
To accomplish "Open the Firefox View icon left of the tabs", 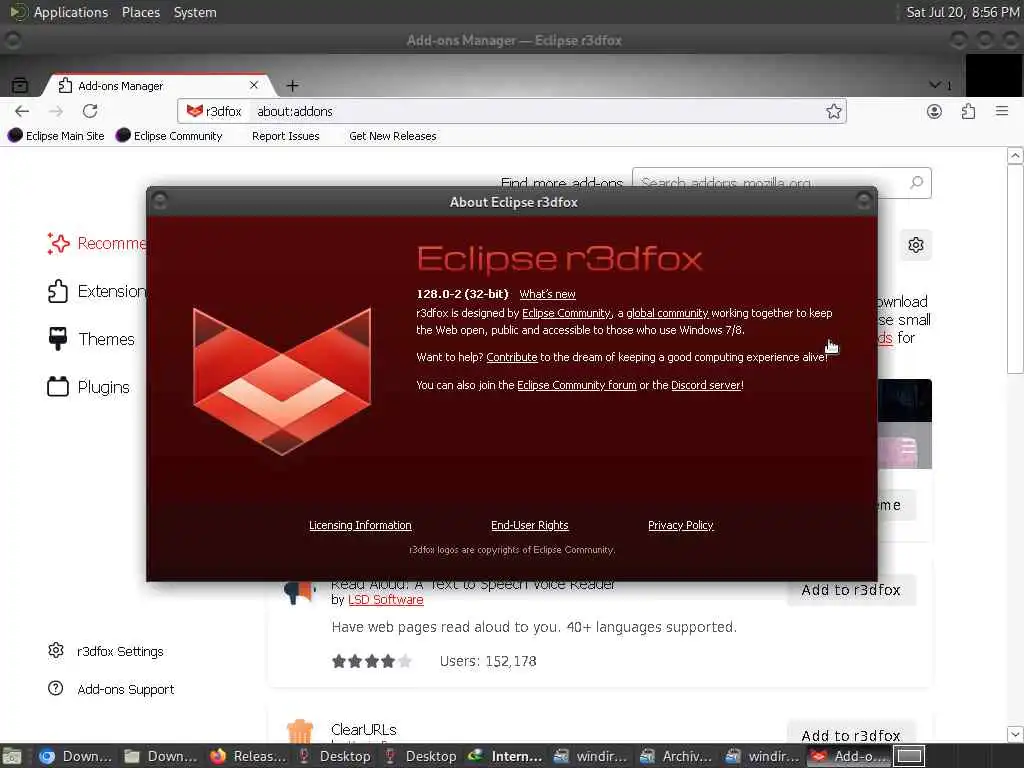I will (x=20, y=85).
